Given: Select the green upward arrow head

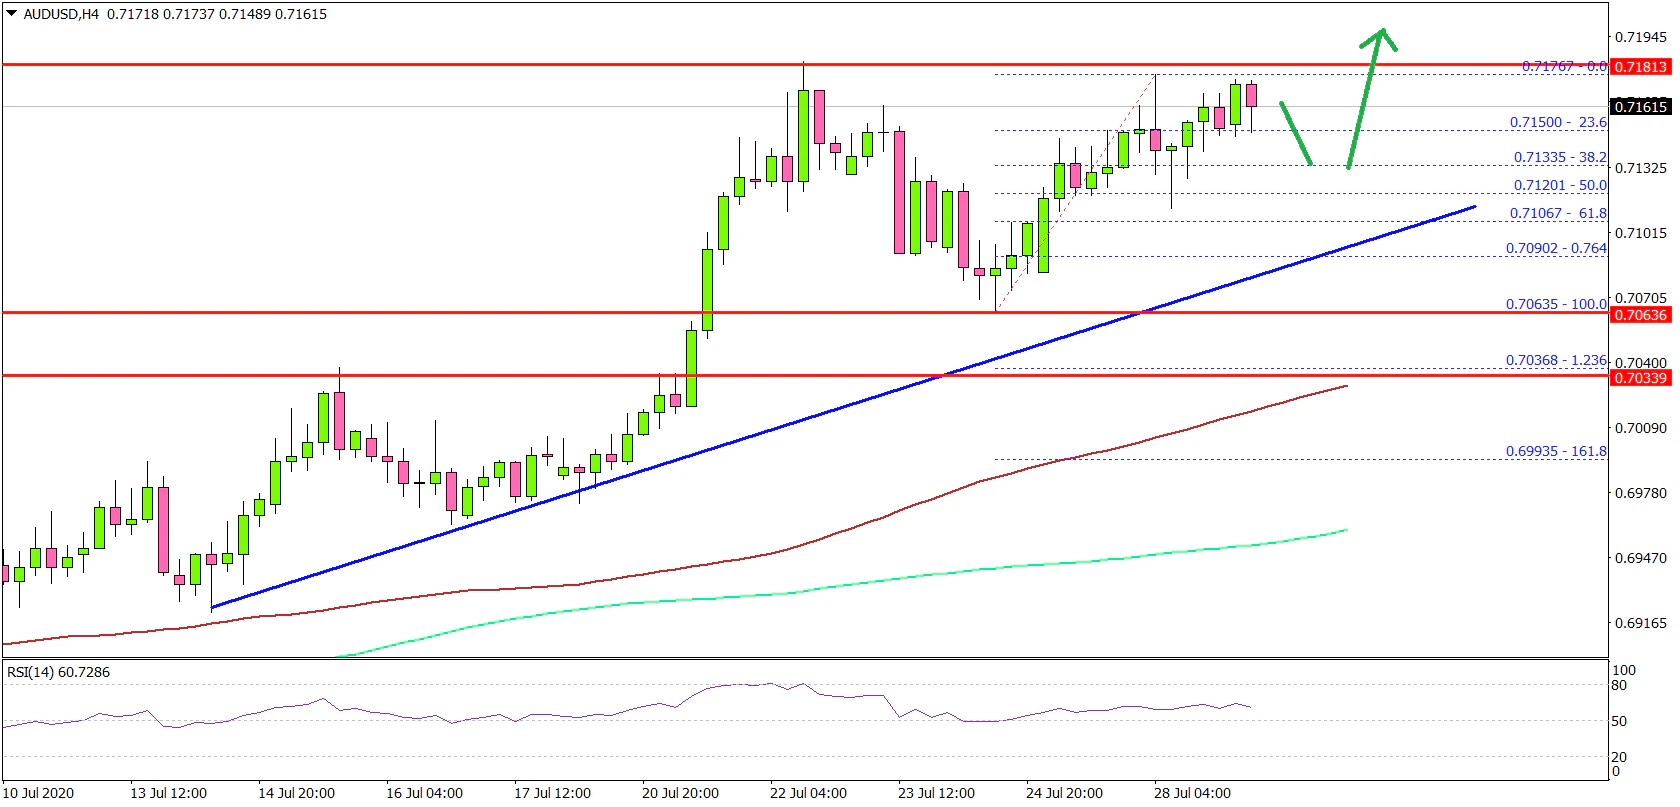Looking at the screenshot, I should [1381, 36].
